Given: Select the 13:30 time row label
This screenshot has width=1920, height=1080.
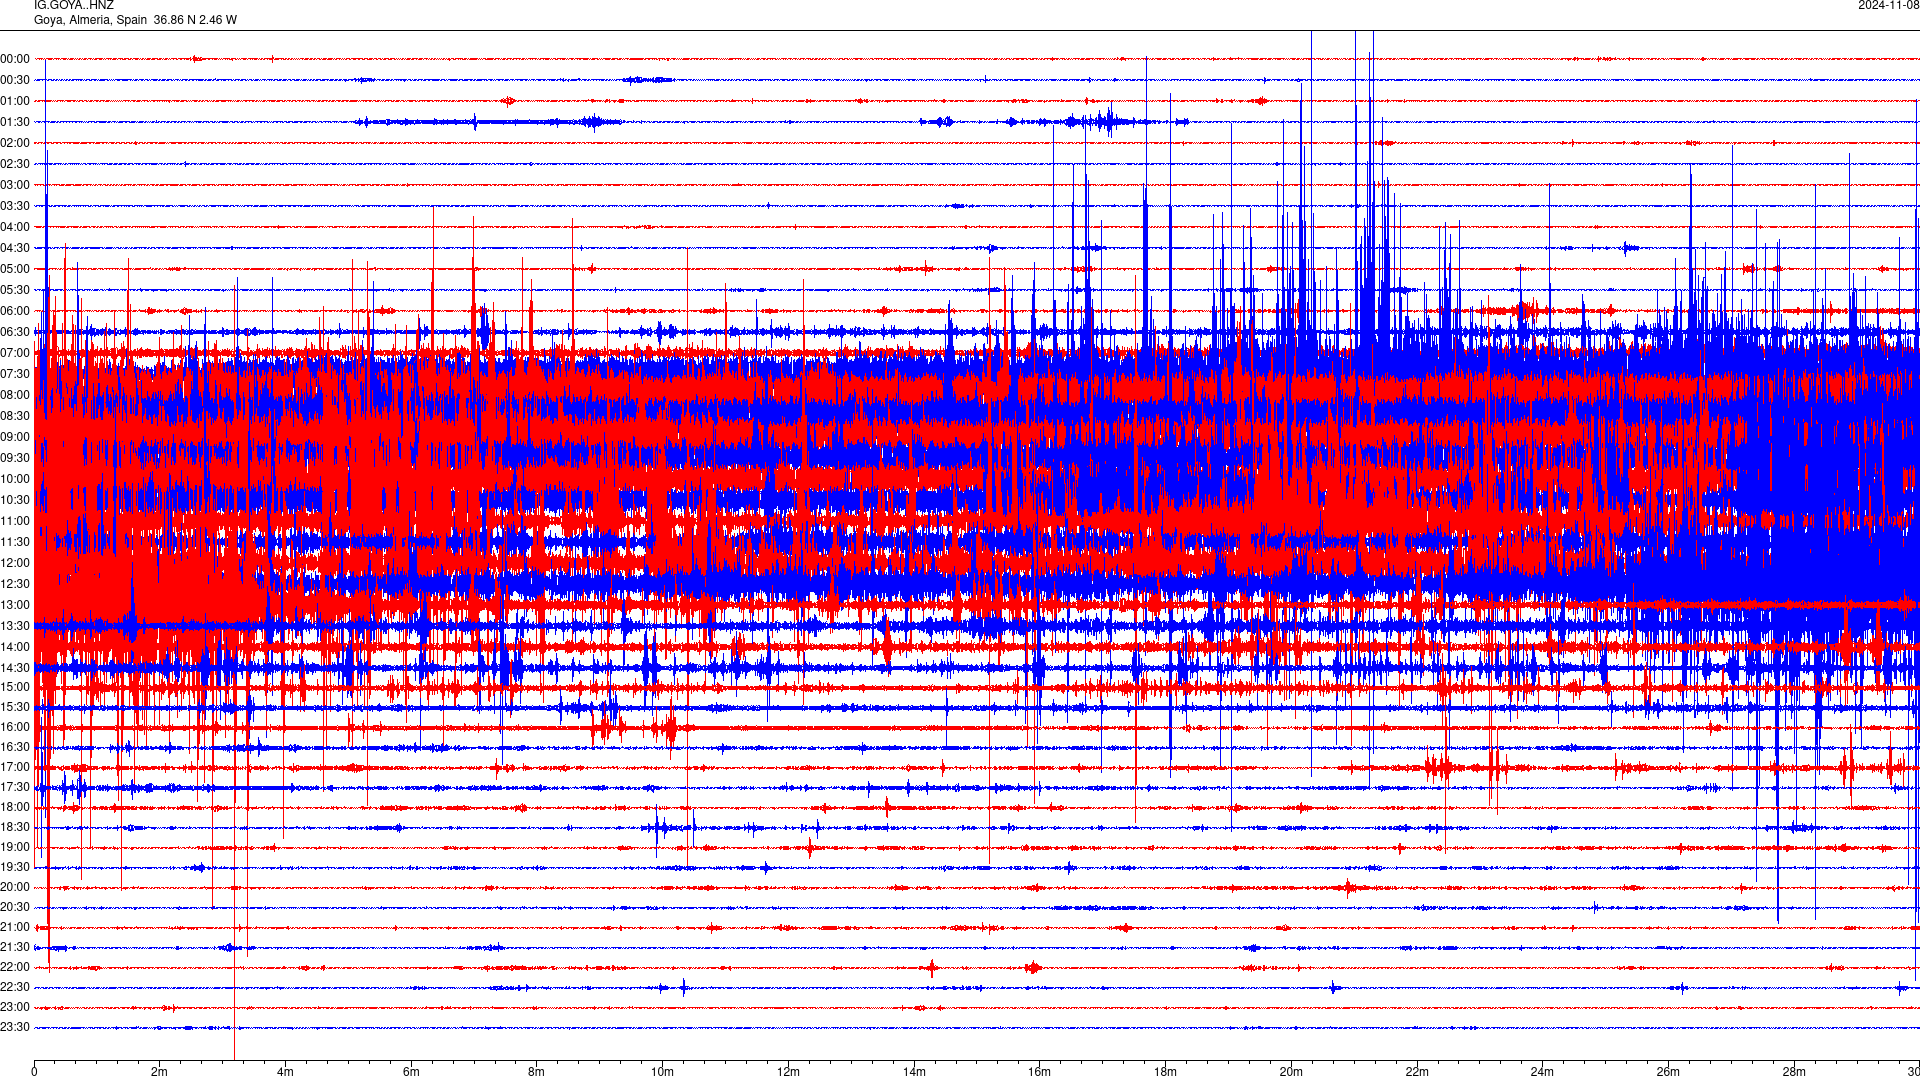Looking at the screenshot, I should tap(15, 626).
